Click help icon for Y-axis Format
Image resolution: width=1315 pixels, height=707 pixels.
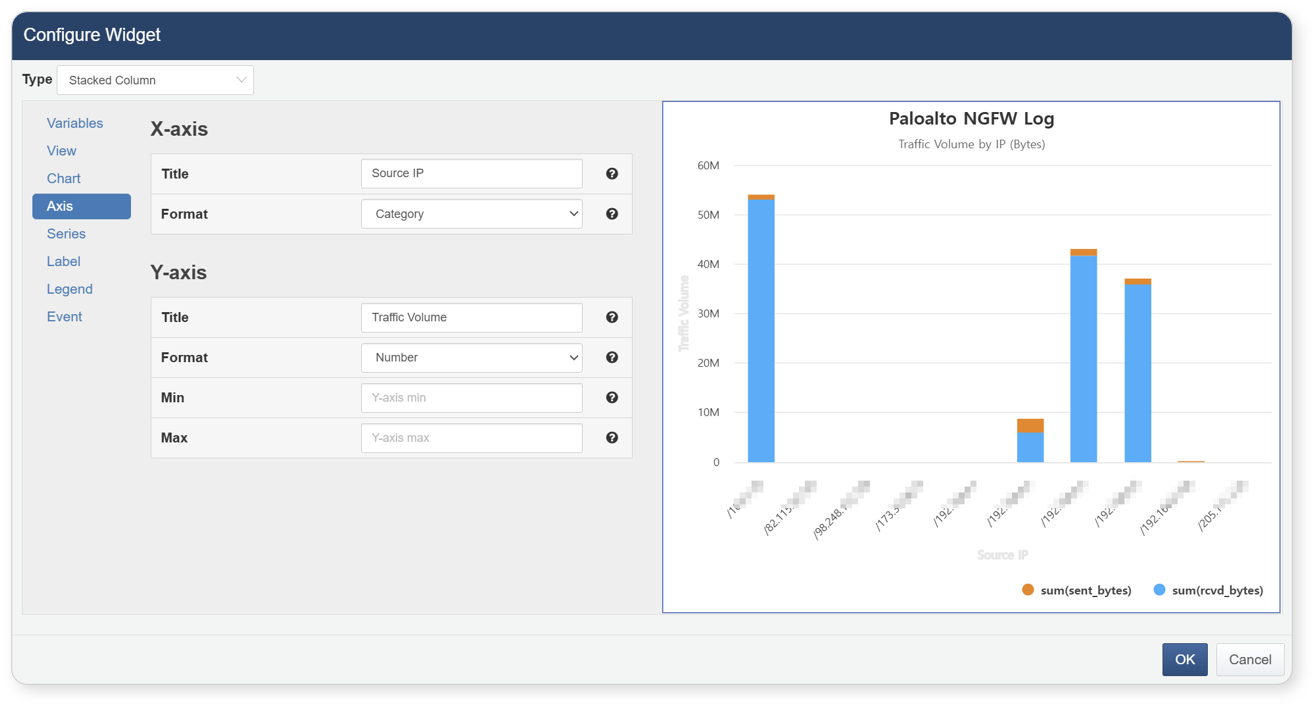tap(612, 358)
